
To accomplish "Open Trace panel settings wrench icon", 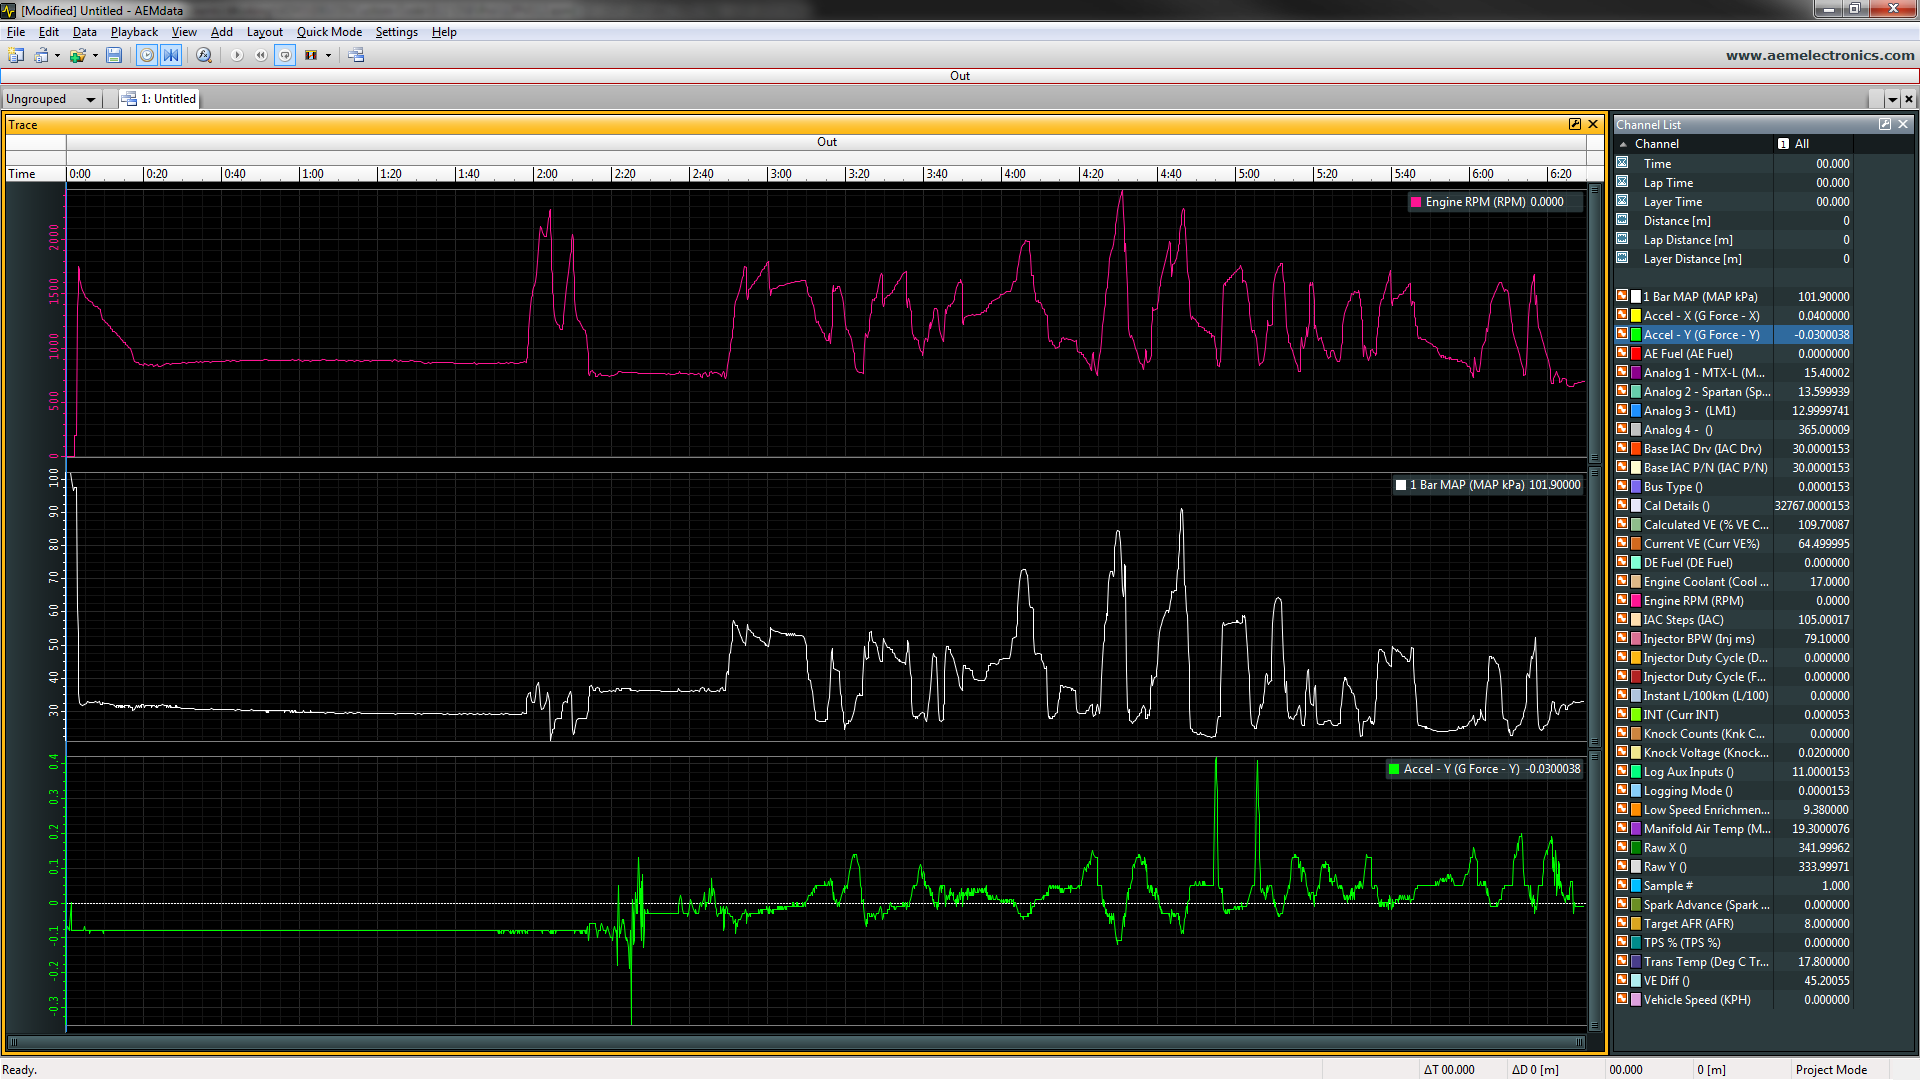I will pos(1575,124).
